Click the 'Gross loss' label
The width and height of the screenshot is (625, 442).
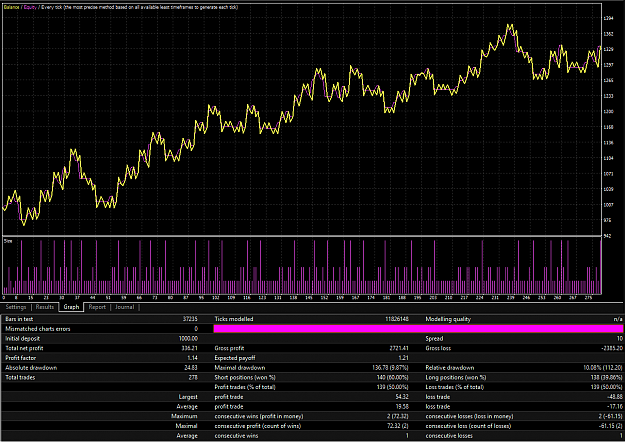coord(438,348)
